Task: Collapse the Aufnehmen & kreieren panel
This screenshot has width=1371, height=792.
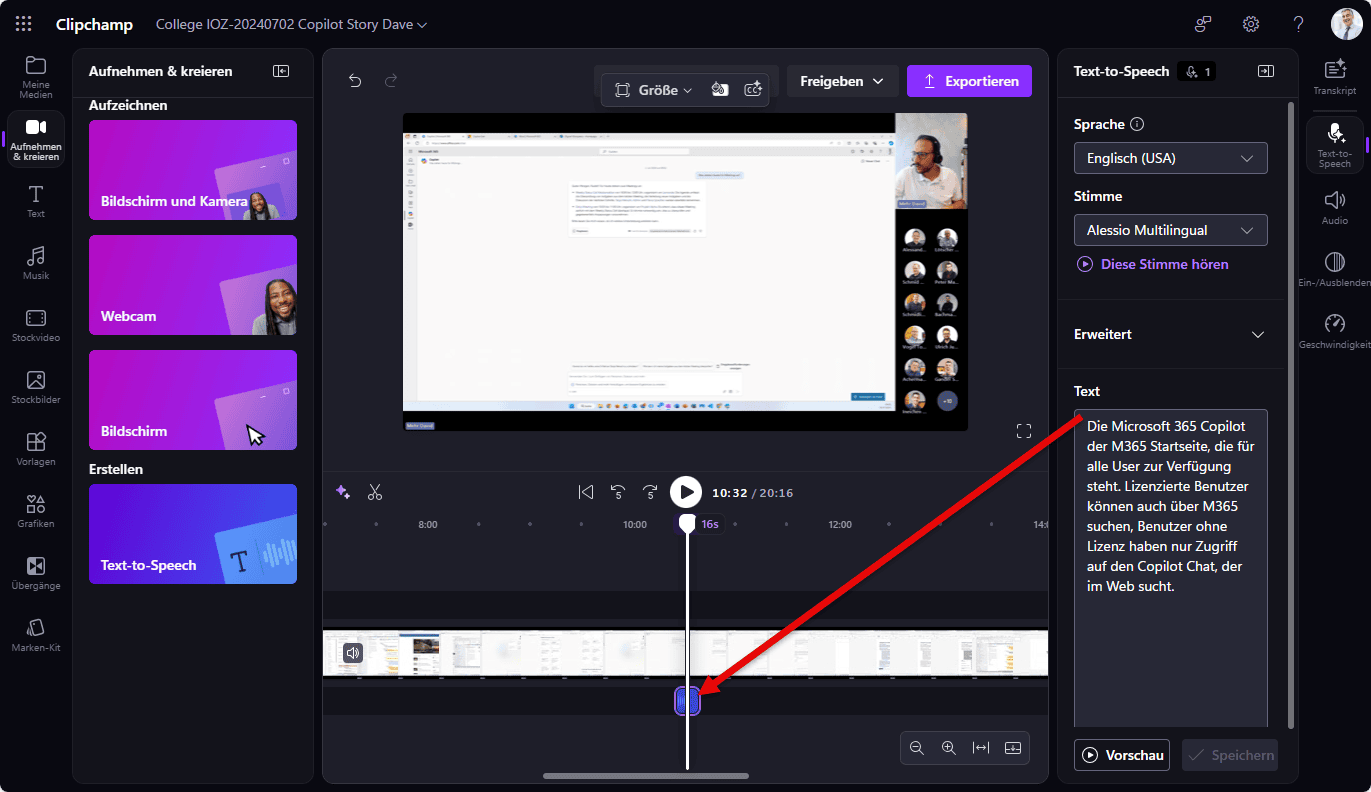Action: (x=281, y=71)
